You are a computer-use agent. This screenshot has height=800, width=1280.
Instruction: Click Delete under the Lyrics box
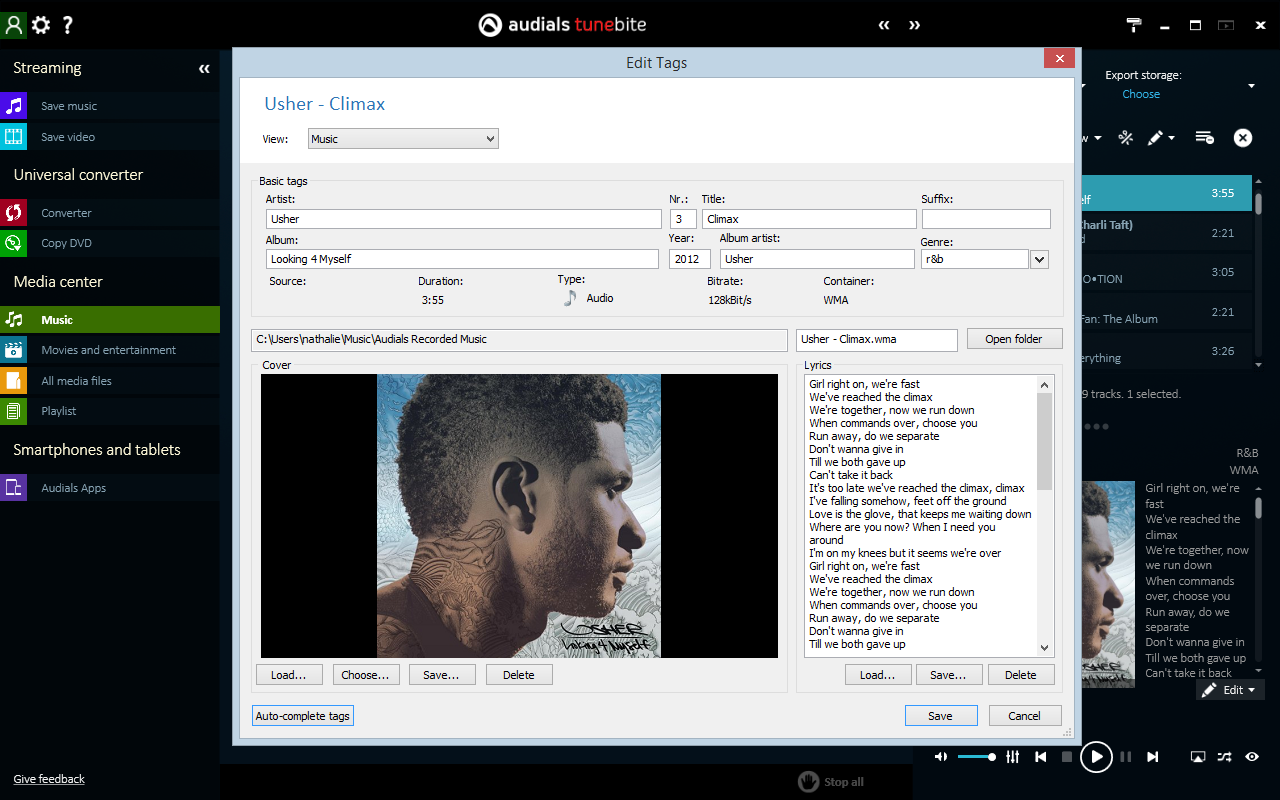[x=1021, y=675]
